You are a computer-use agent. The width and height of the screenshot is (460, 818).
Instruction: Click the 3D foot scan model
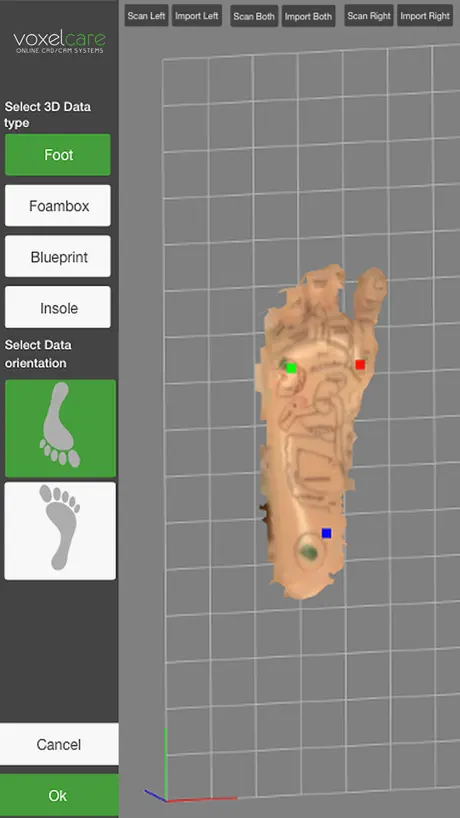click(319, 432)
